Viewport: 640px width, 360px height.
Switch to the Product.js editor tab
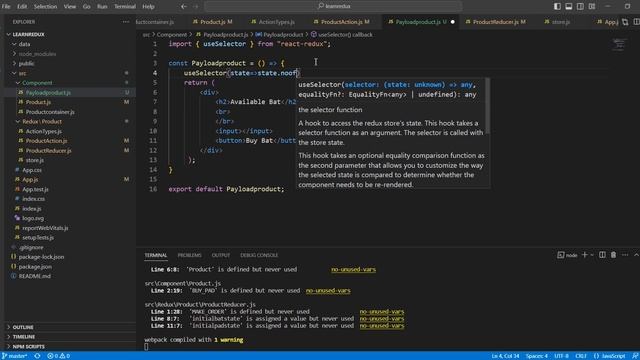(x=212, y=22)
